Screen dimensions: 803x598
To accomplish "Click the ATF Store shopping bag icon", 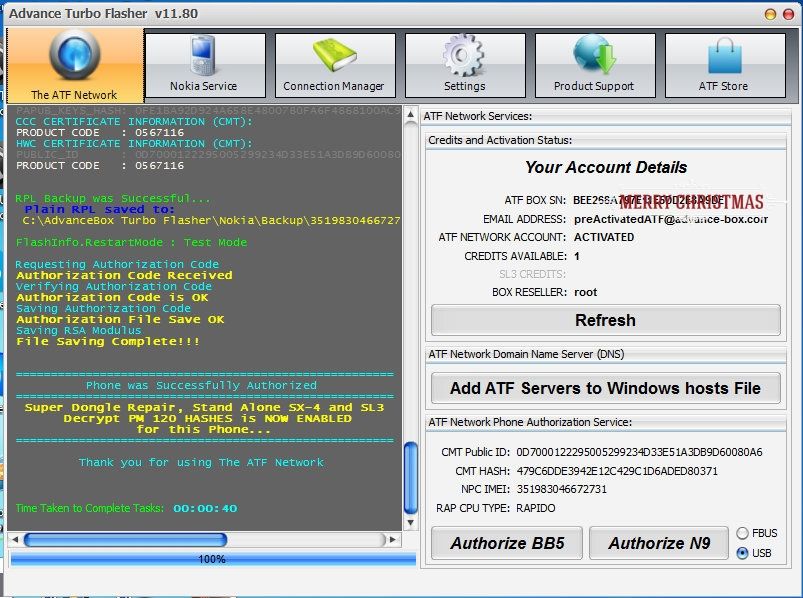I will pos(723,56).
